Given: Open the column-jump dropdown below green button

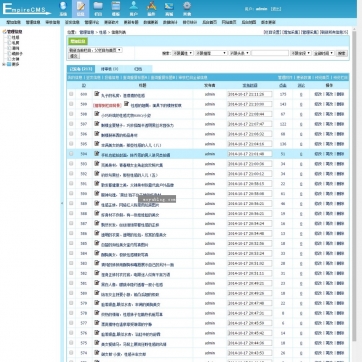Looking at the screenshot, I should (95, 50).
